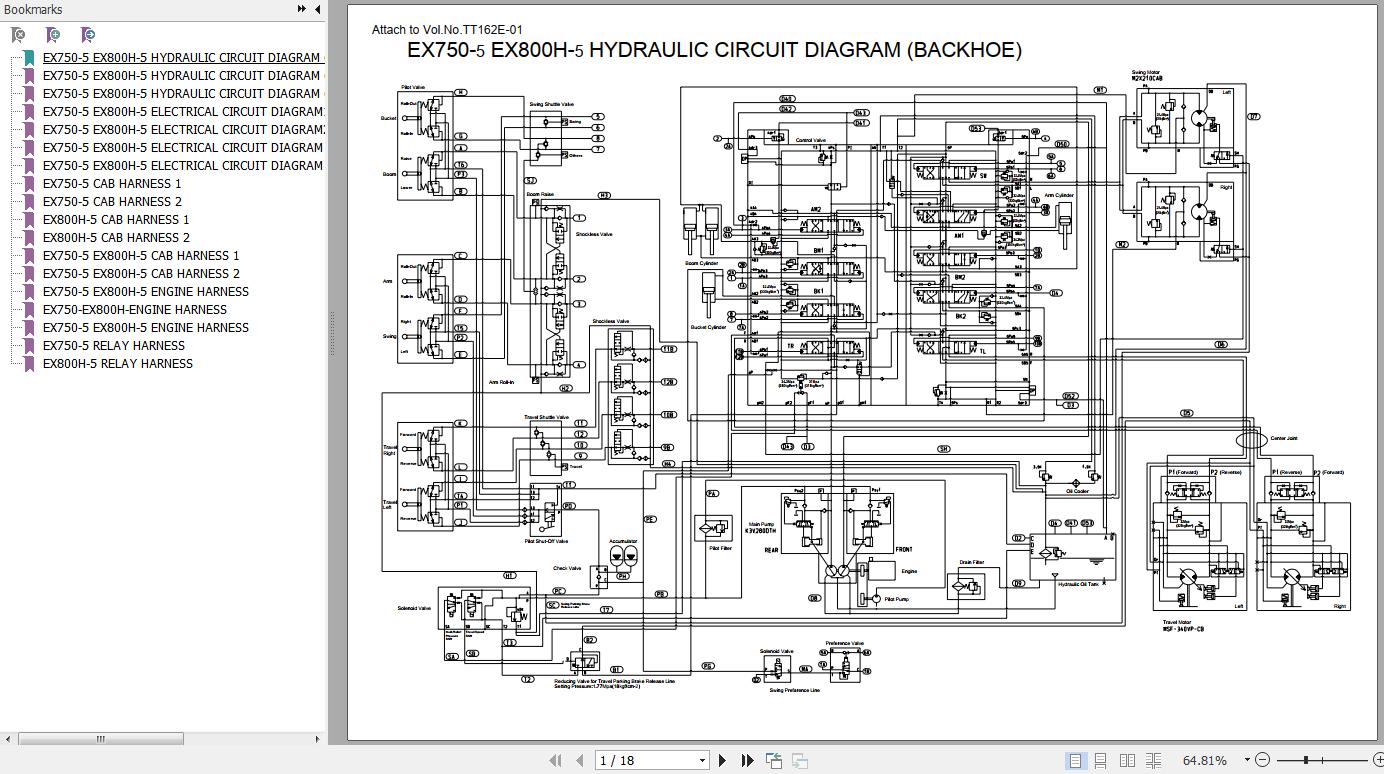Go to the previous page
Viewport: 1384px width, 774px height.
[579, 761]
